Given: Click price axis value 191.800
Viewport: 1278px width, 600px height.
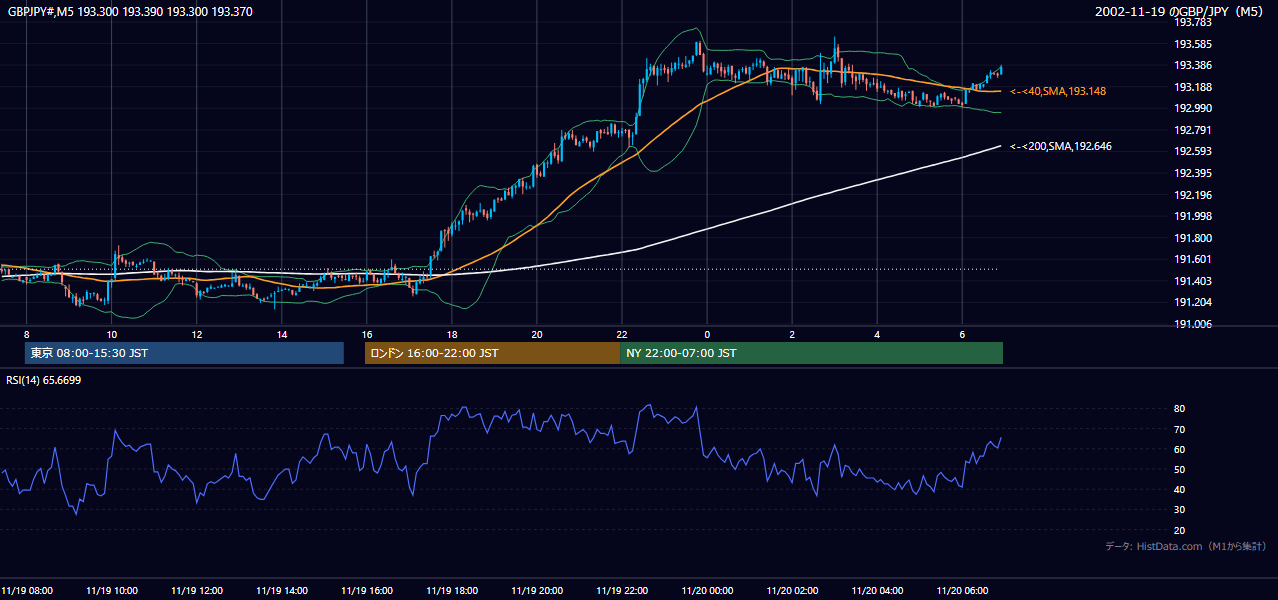Looking at the screenshot, I should (1192, 238).
